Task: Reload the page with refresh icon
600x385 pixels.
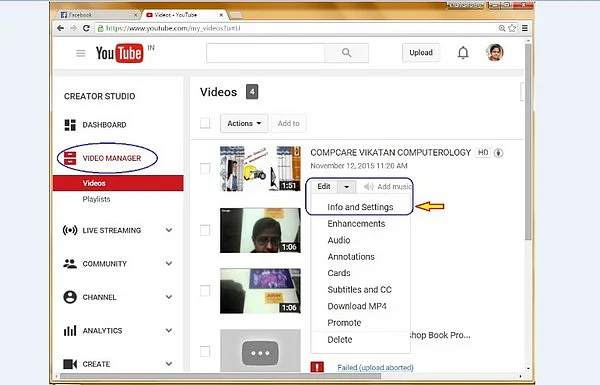Action: (86, 28)
